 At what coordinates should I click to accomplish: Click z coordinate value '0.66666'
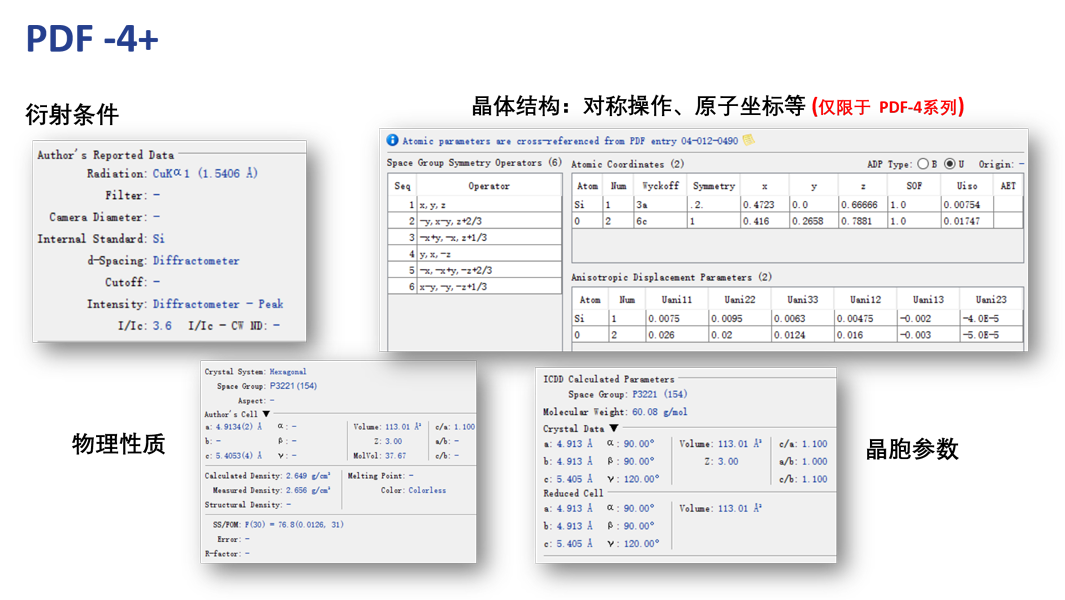click(x=863, y=205)
